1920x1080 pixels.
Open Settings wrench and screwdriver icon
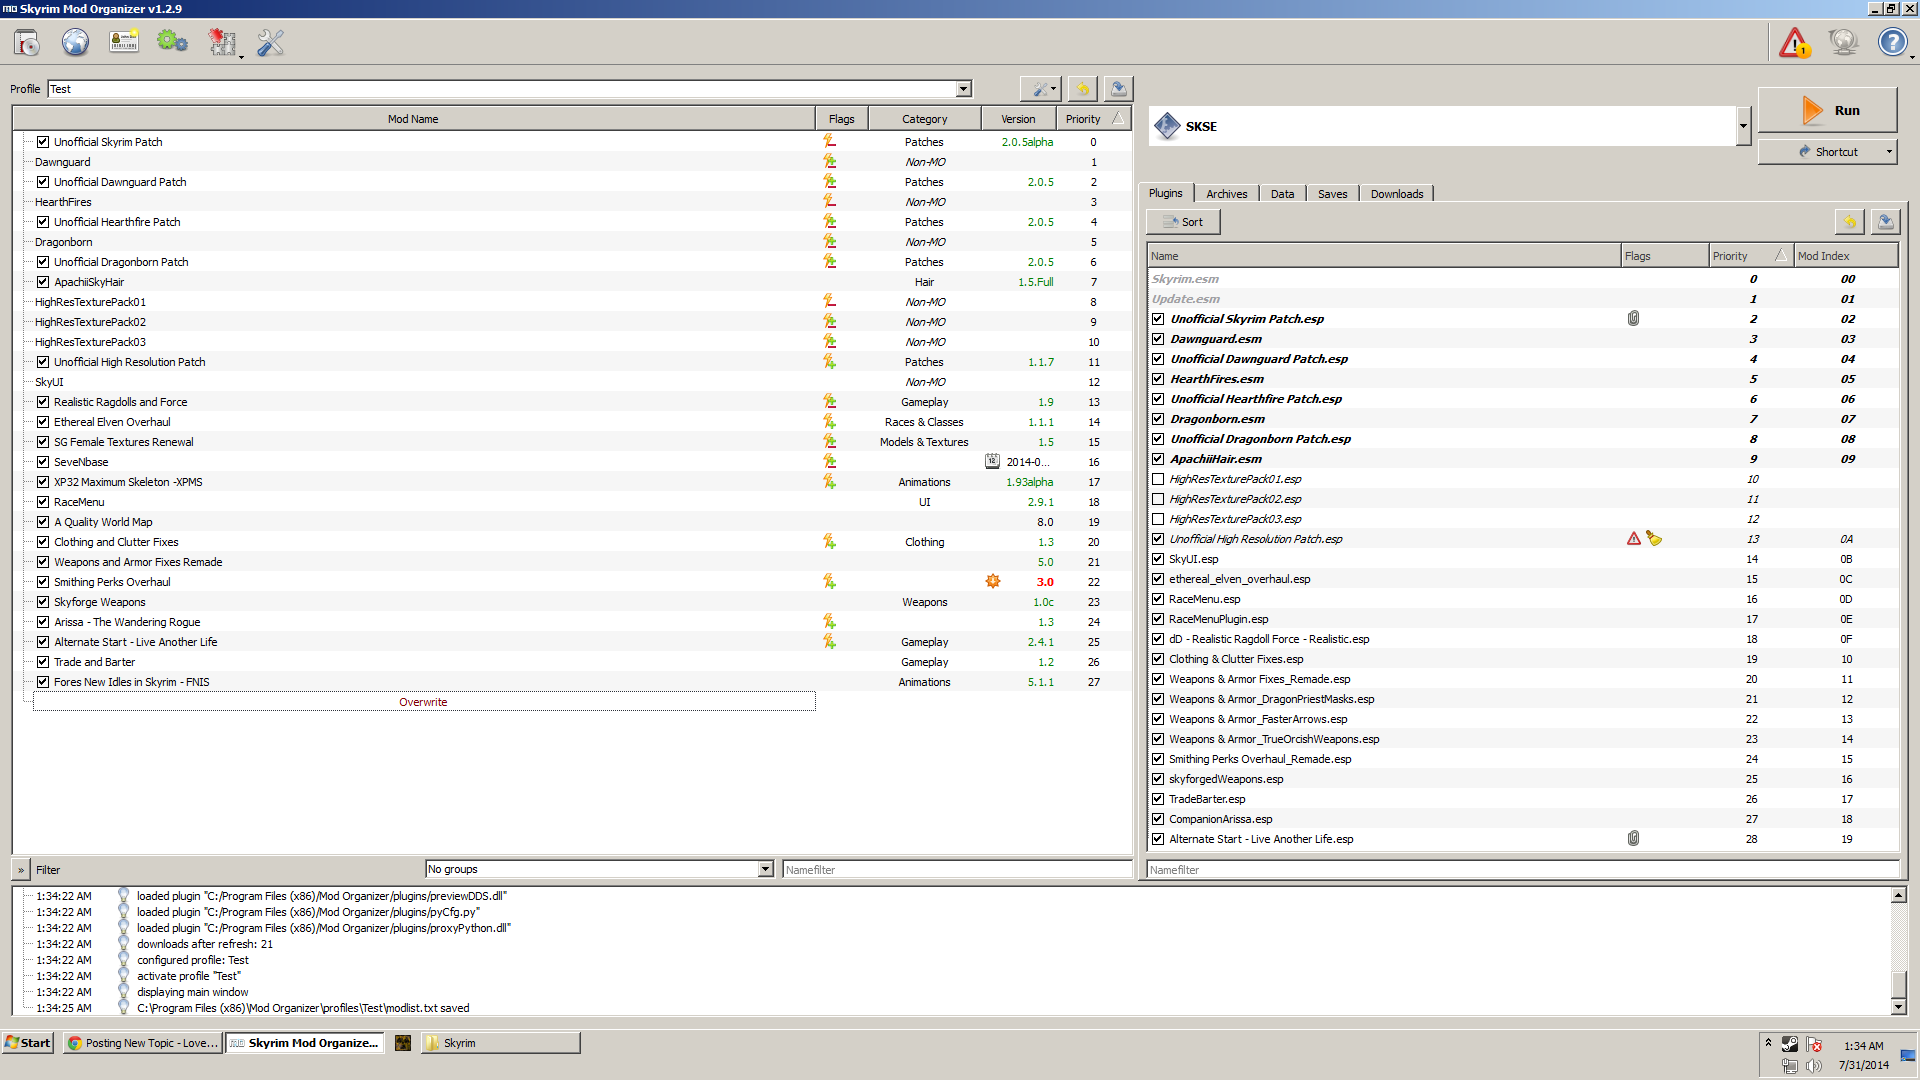270,42
